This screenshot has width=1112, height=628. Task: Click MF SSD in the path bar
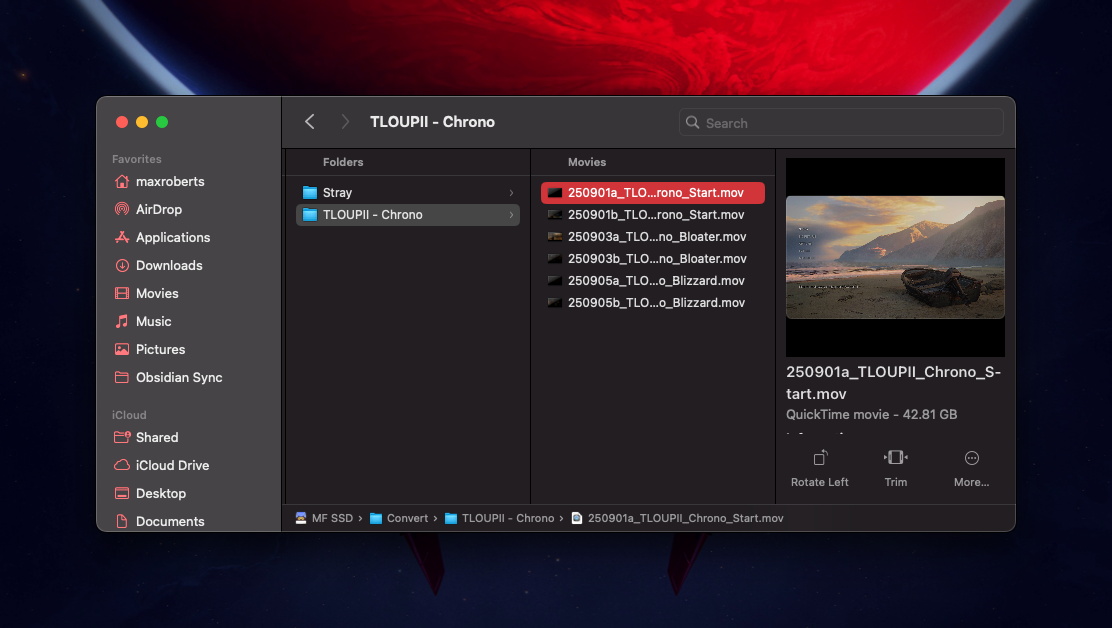(327, 518)
